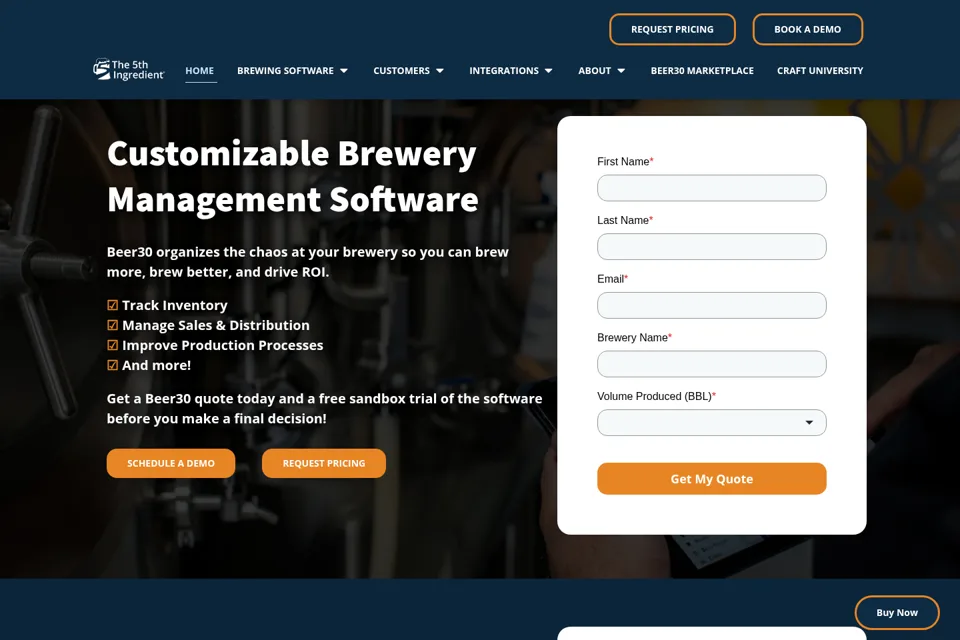Click the checkmark beside Track Inventory

113,305
